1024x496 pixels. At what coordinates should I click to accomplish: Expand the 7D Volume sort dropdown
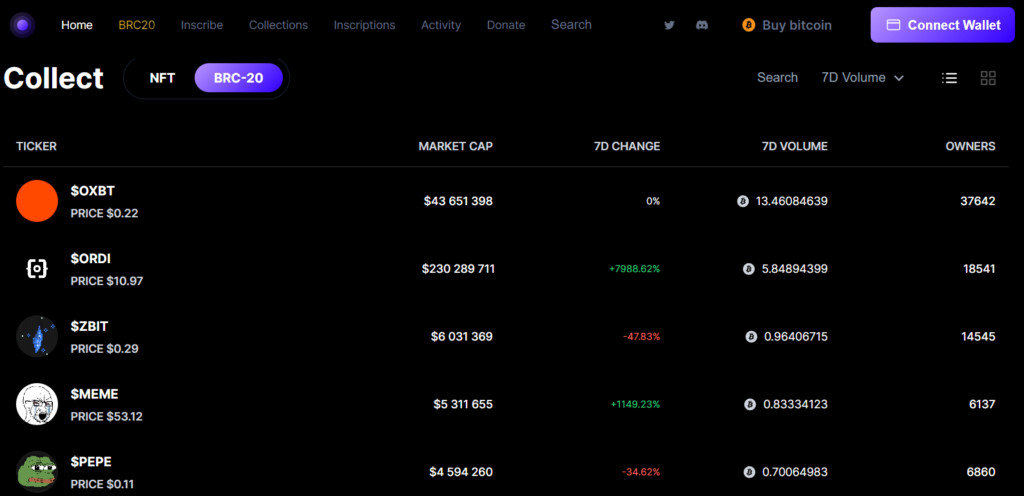pyautogui.click(x=862, y=78)
